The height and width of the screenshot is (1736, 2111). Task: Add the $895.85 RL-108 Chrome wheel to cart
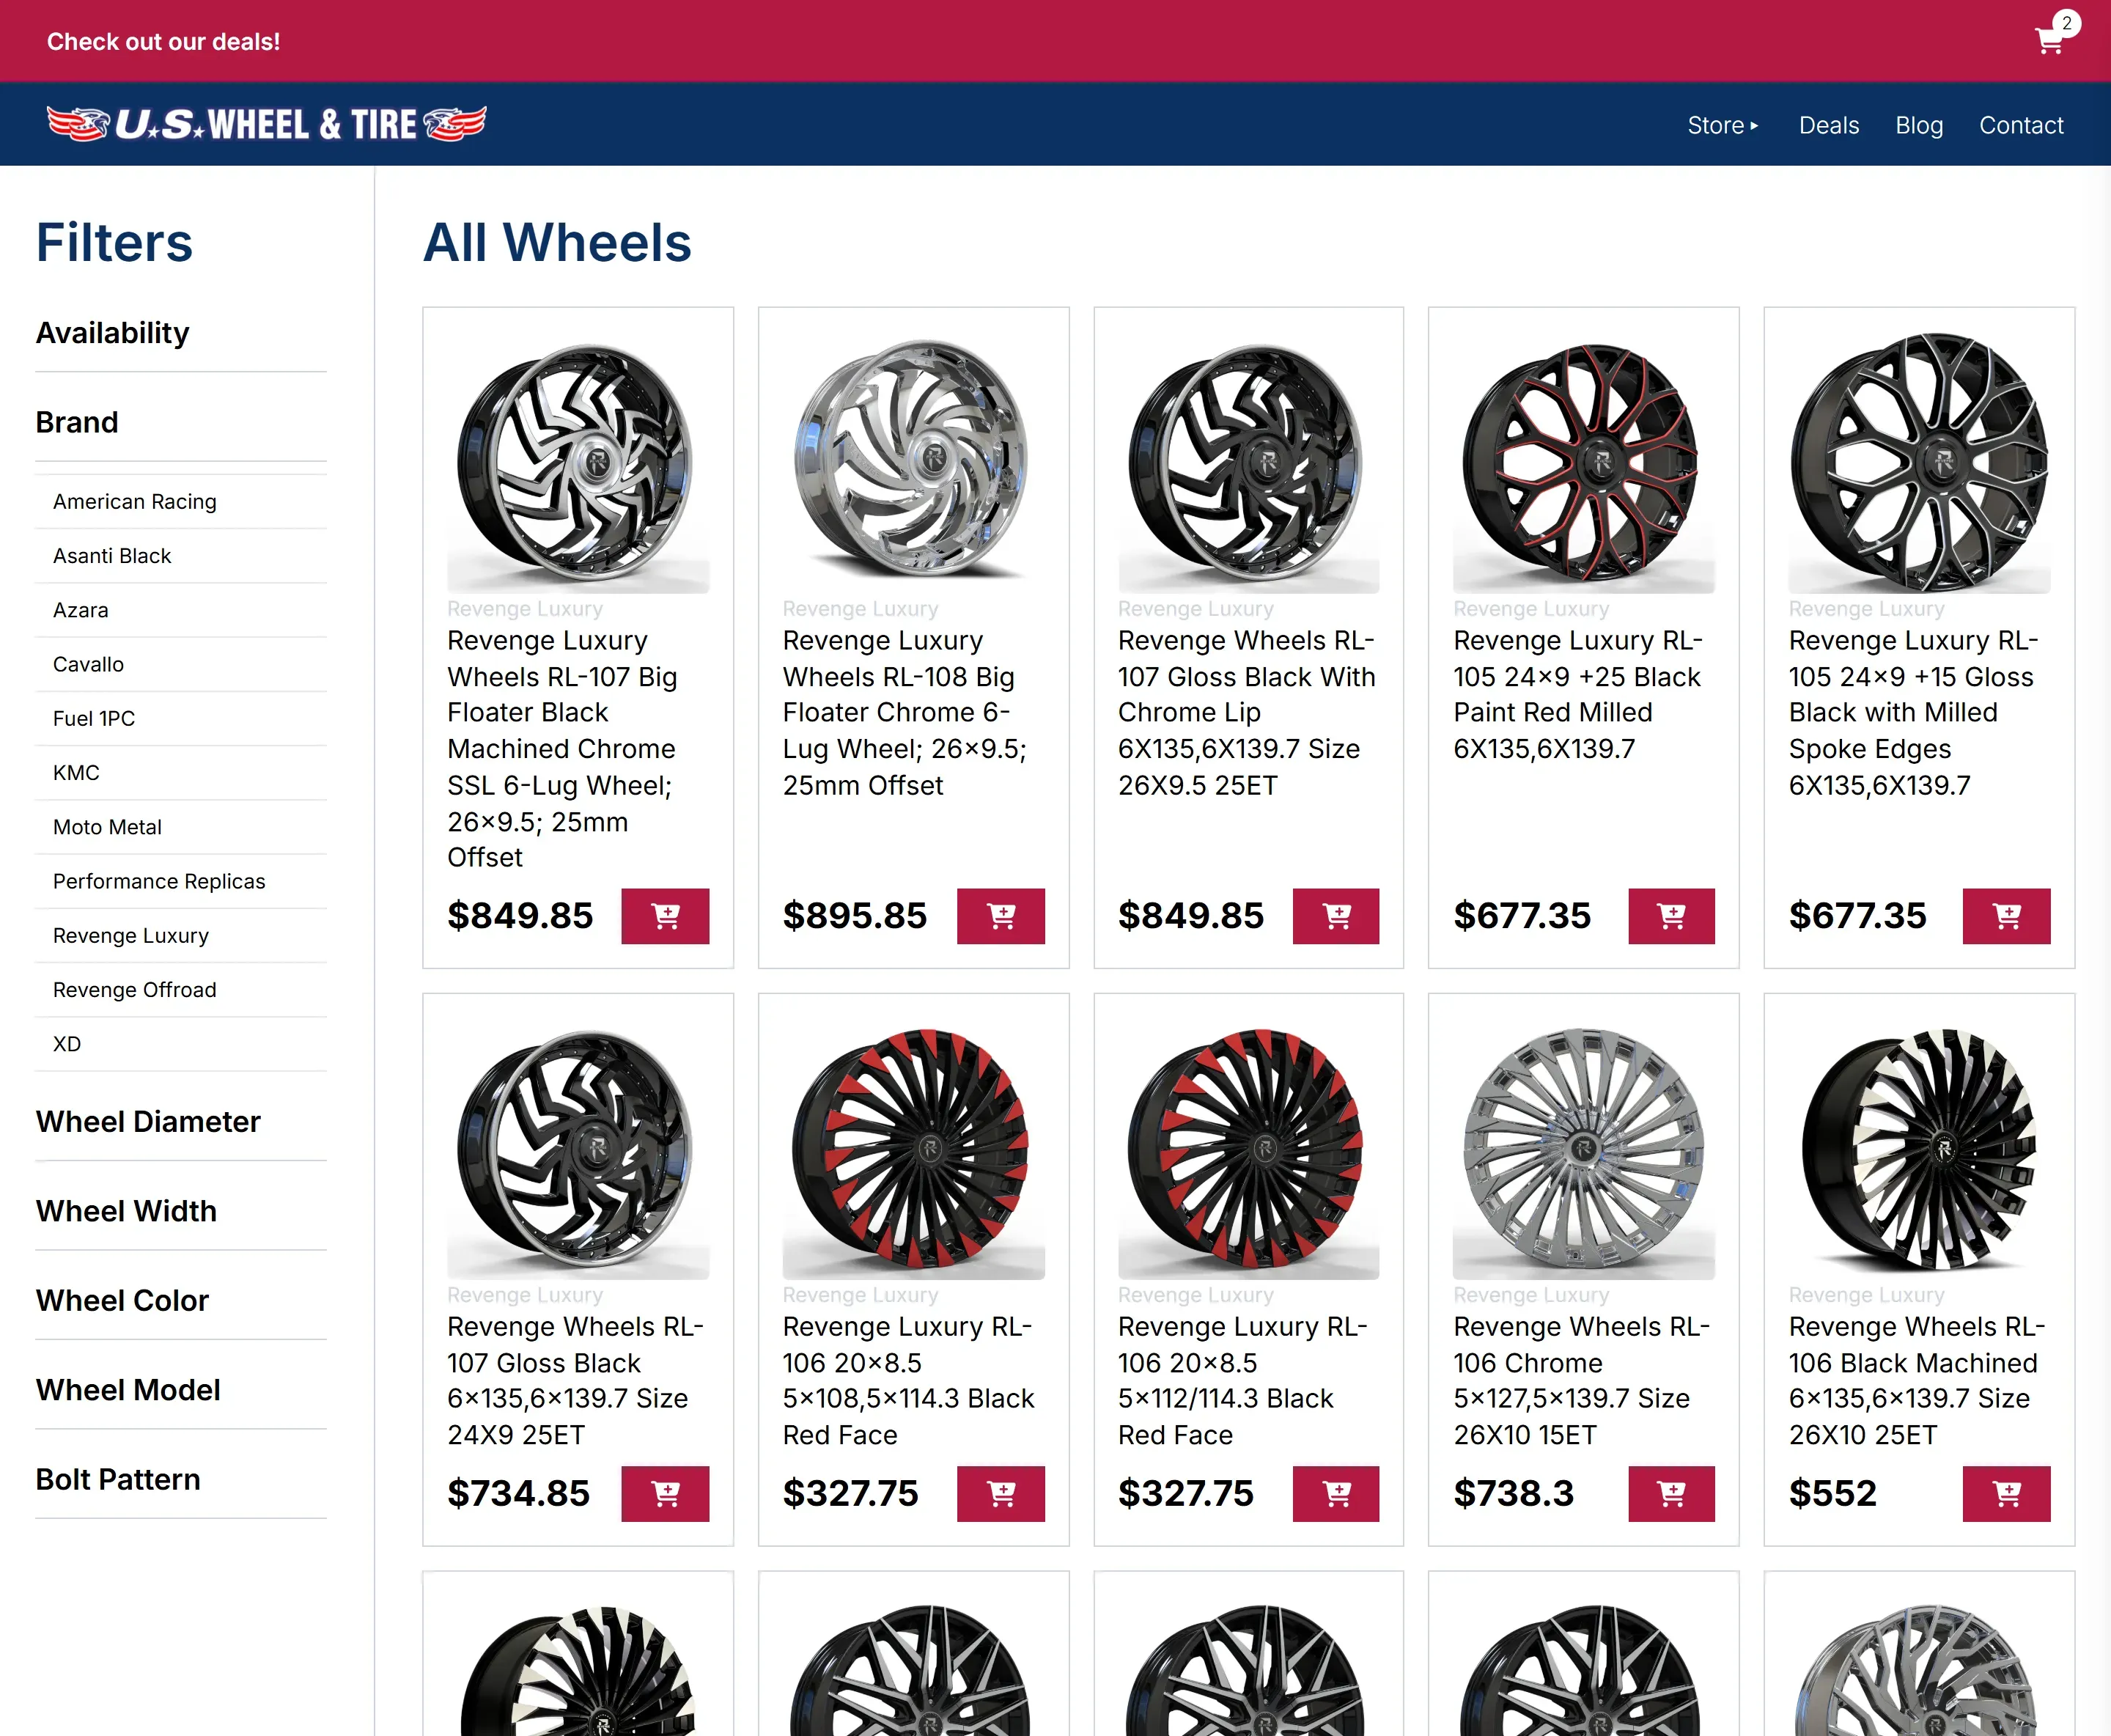tap(1001, 916)
